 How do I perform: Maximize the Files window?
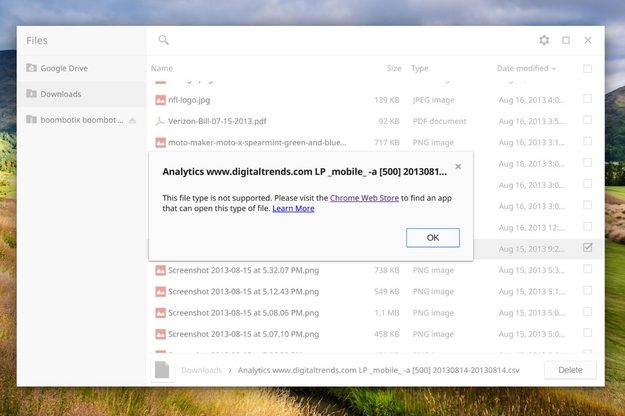click(566, 40)
